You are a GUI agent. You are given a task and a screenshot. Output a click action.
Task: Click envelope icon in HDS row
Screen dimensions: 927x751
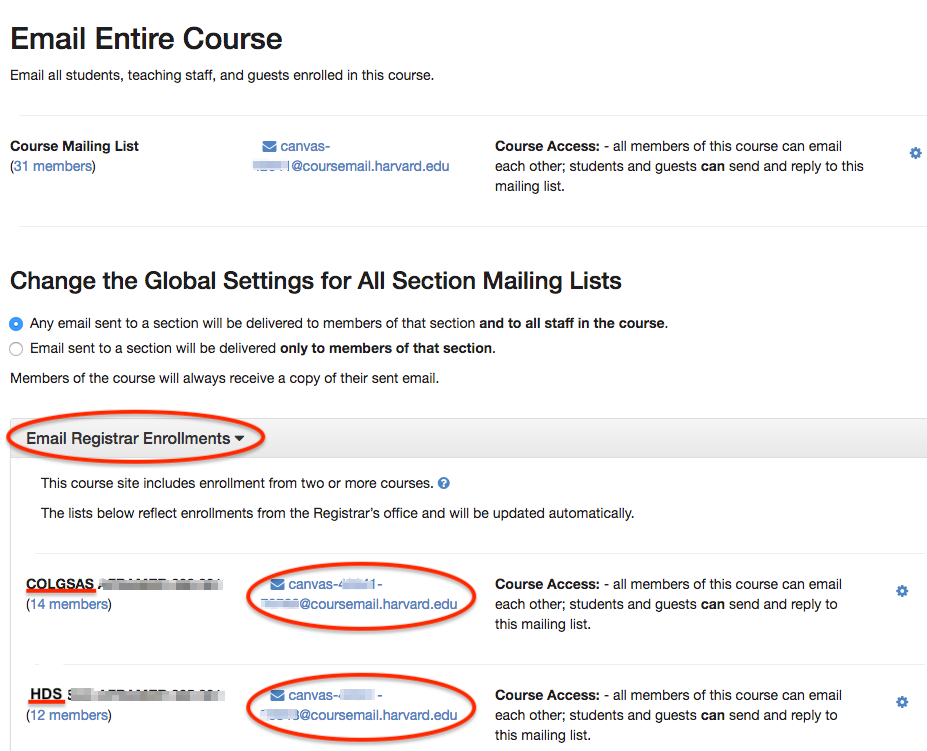[277, 695]
